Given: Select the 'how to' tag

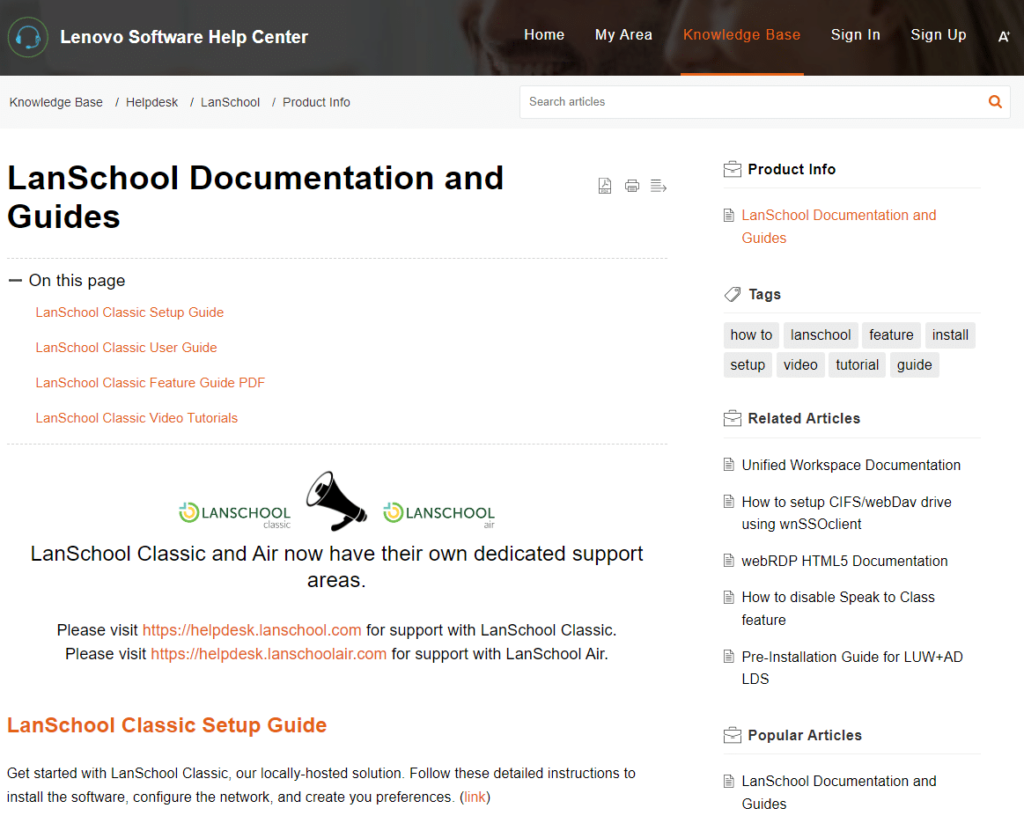Looking at the screenshot, I should pyautogui.click(x=751, y=335).
